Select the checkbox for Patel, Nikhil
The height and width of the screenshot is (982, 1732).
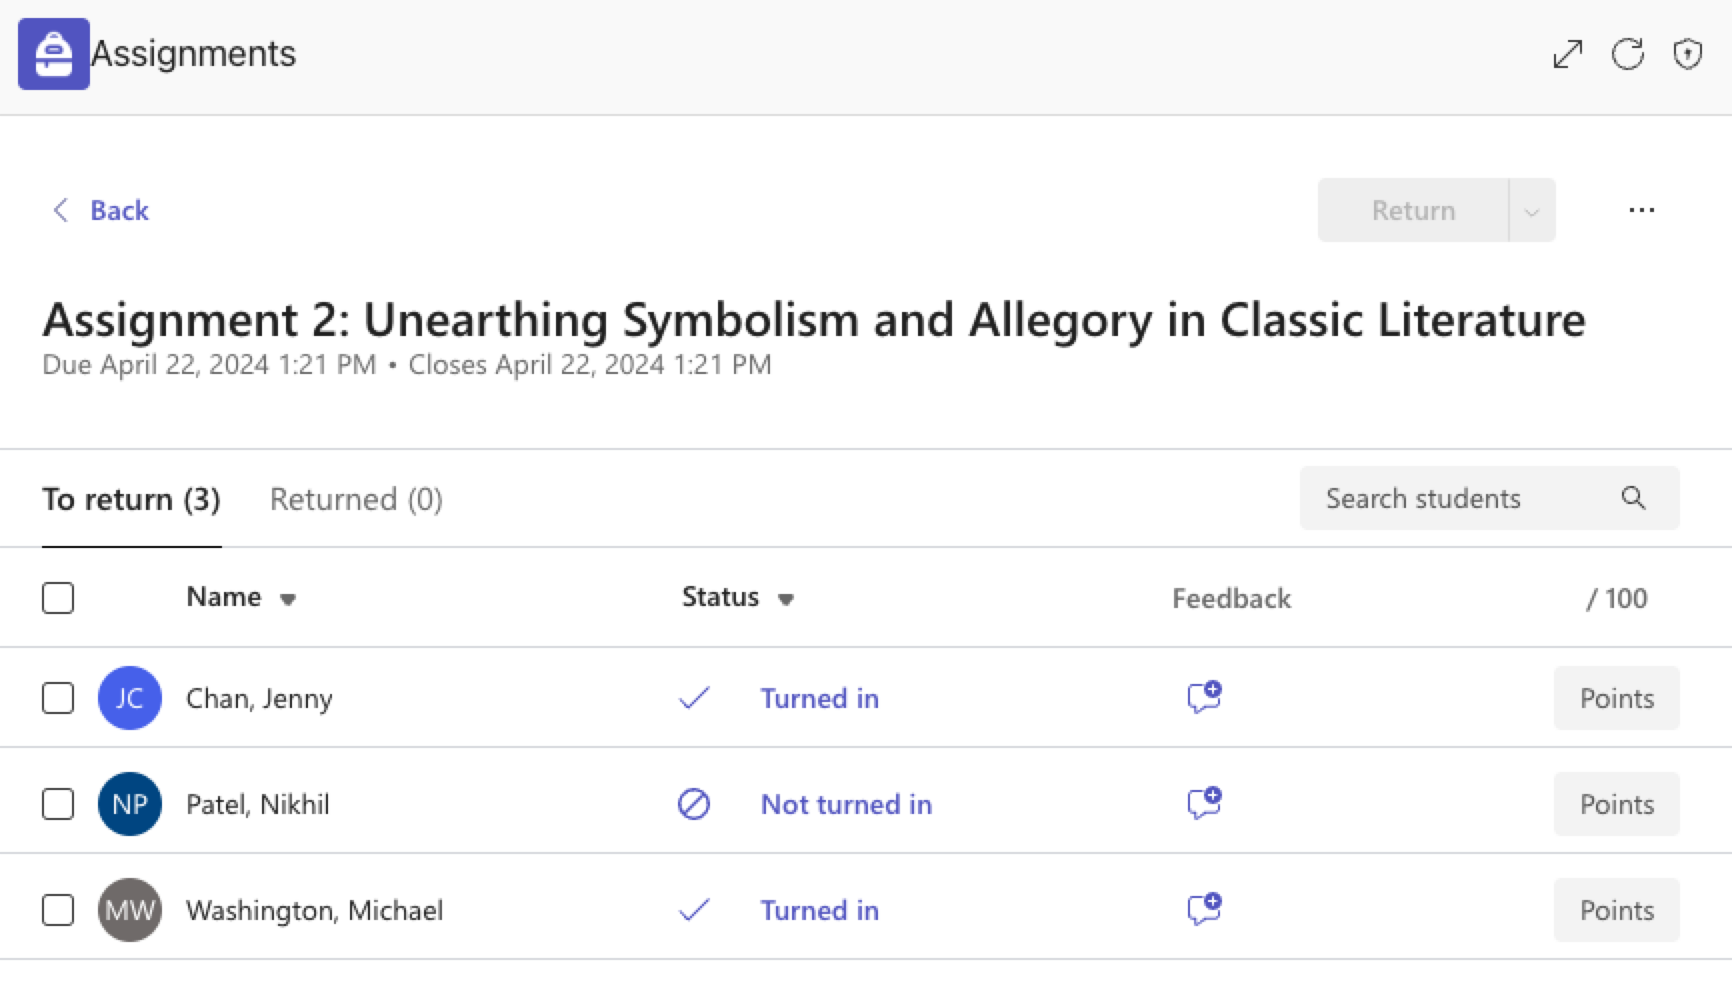click(x=58, y=804)
